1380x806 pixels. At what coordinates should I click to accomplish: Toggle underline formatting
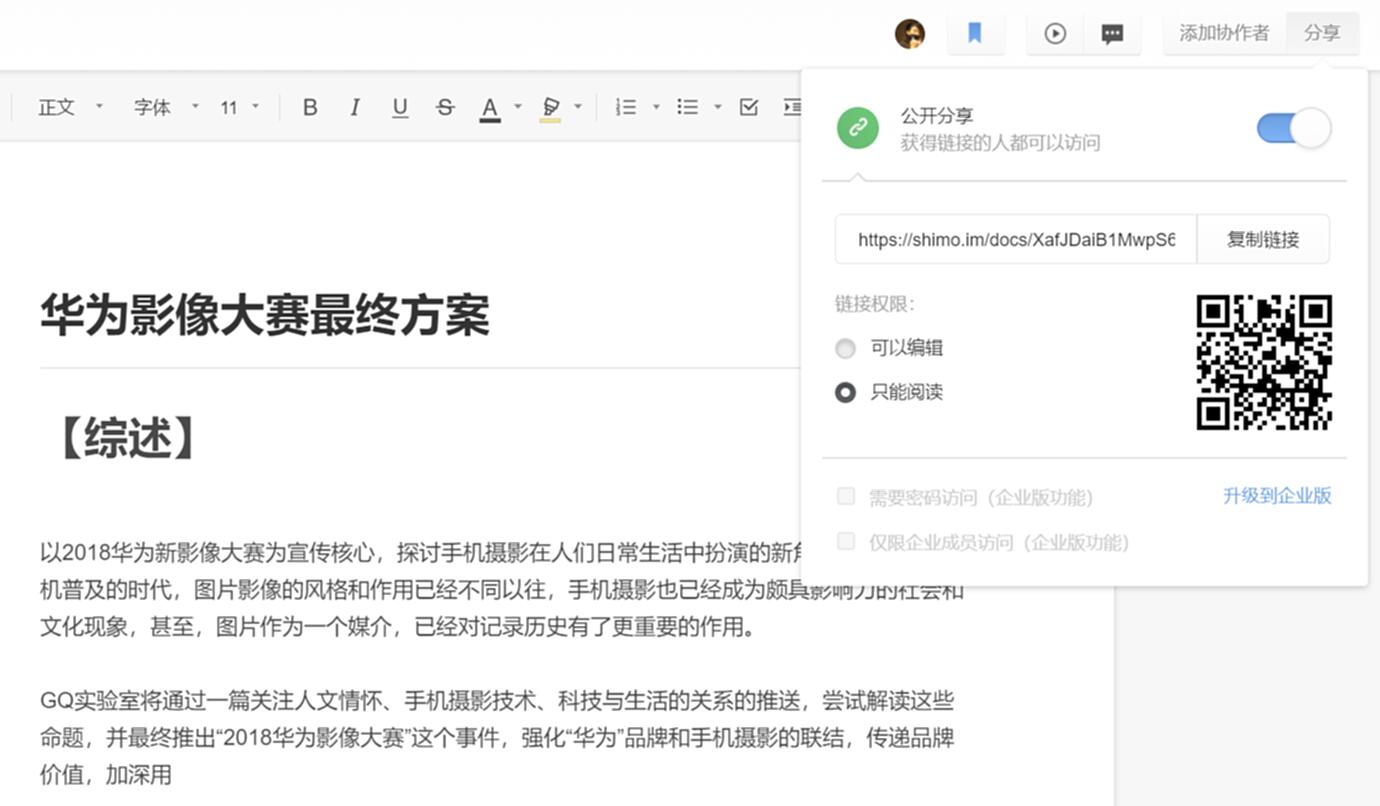tap(400, 107)
